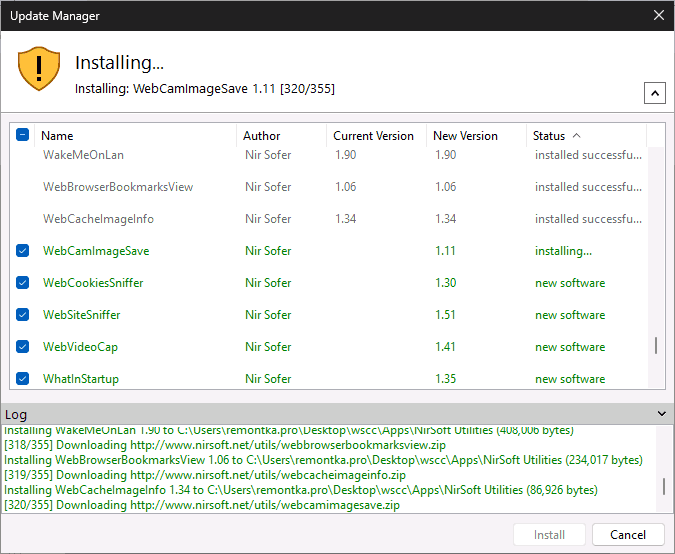Select the WakeMeOnLan row name
The image size is (675, 554).
[x=83, y=155]
